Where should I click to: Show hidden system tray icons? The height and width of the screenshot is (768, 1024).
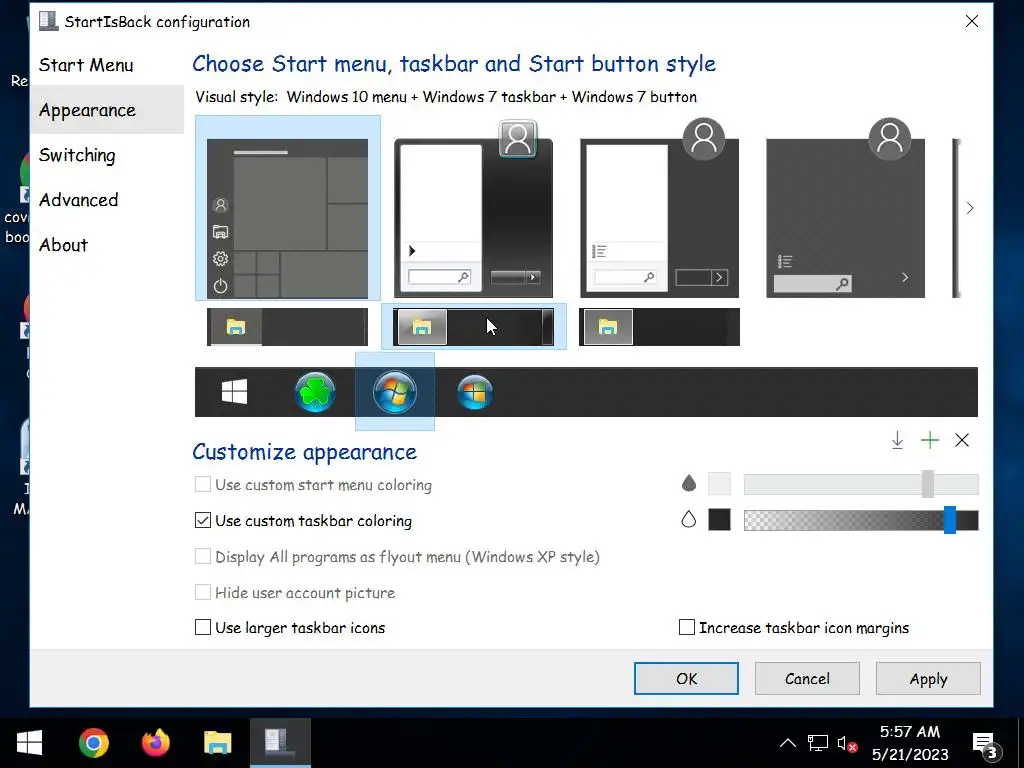tap(788, 743)
